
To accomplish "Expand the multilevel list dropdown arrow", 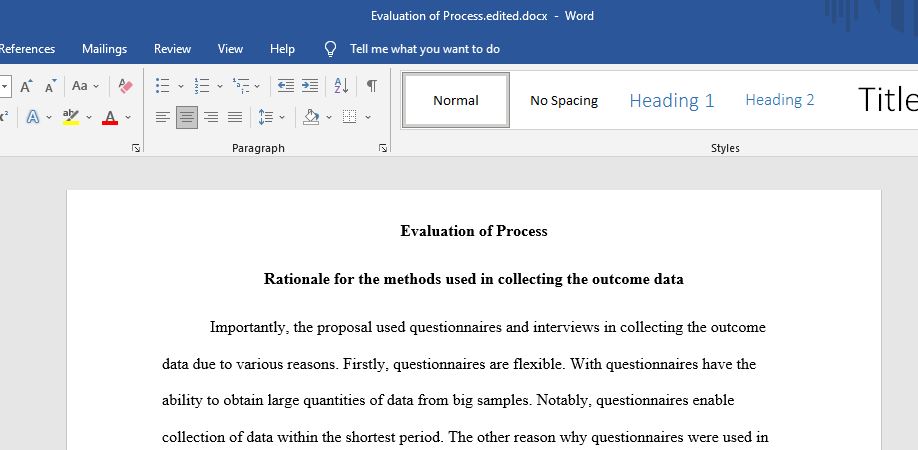I will 257,87.
